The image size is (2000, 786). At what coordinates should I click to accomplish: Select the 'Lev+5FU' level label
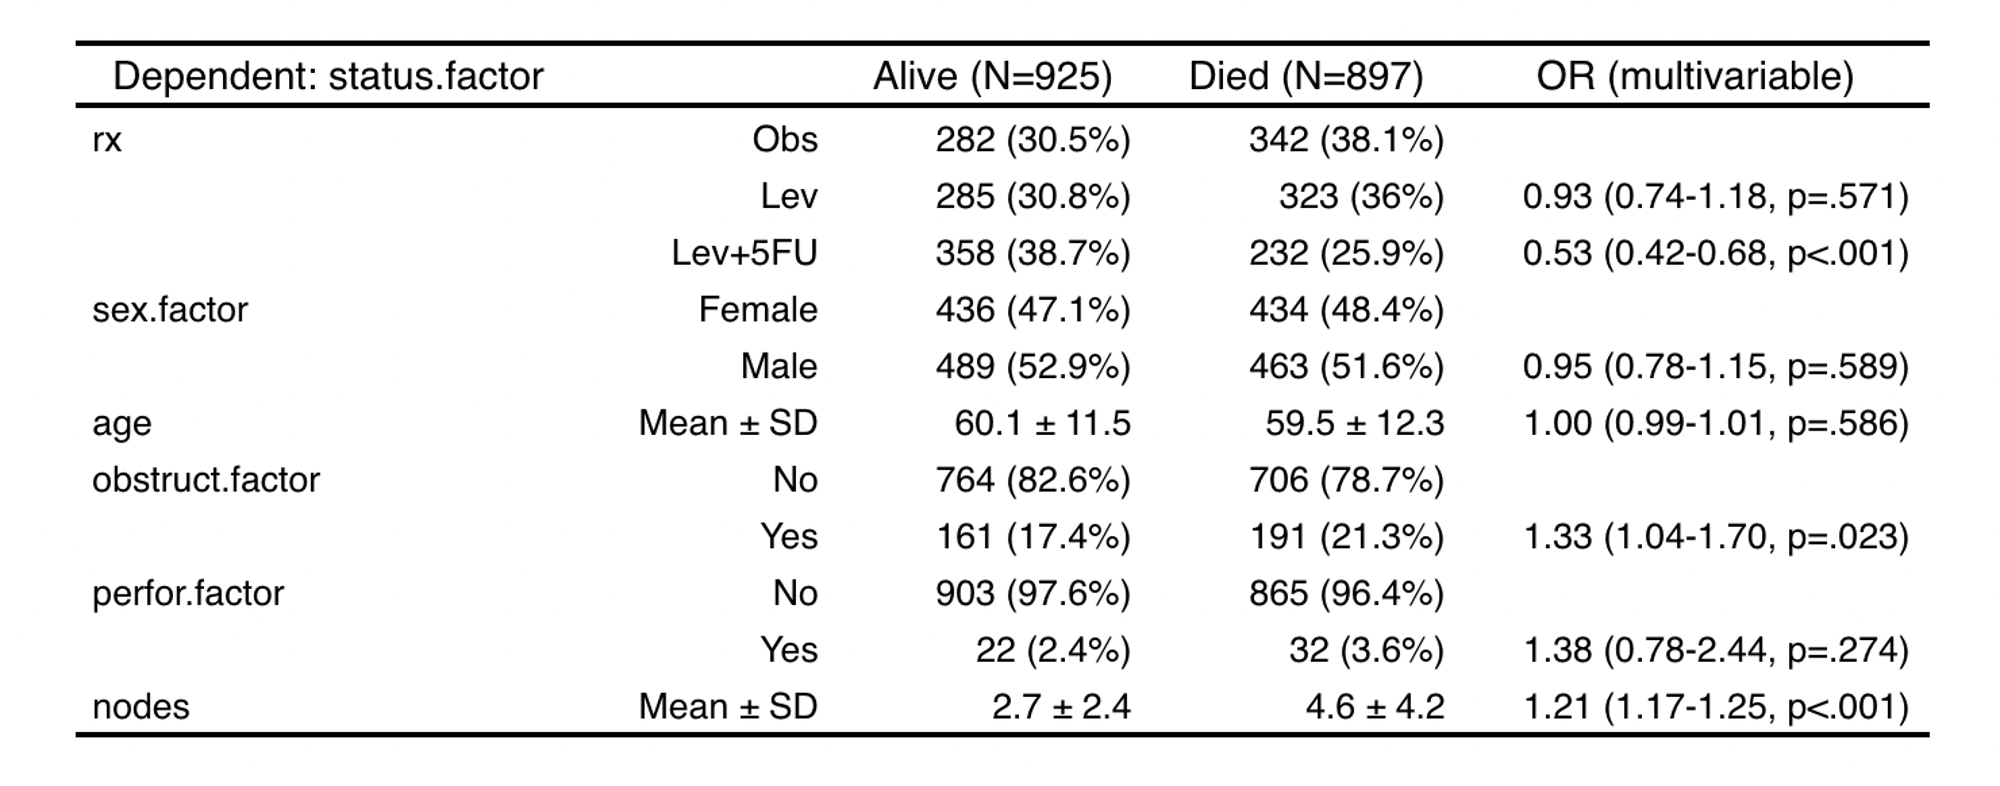744,253
